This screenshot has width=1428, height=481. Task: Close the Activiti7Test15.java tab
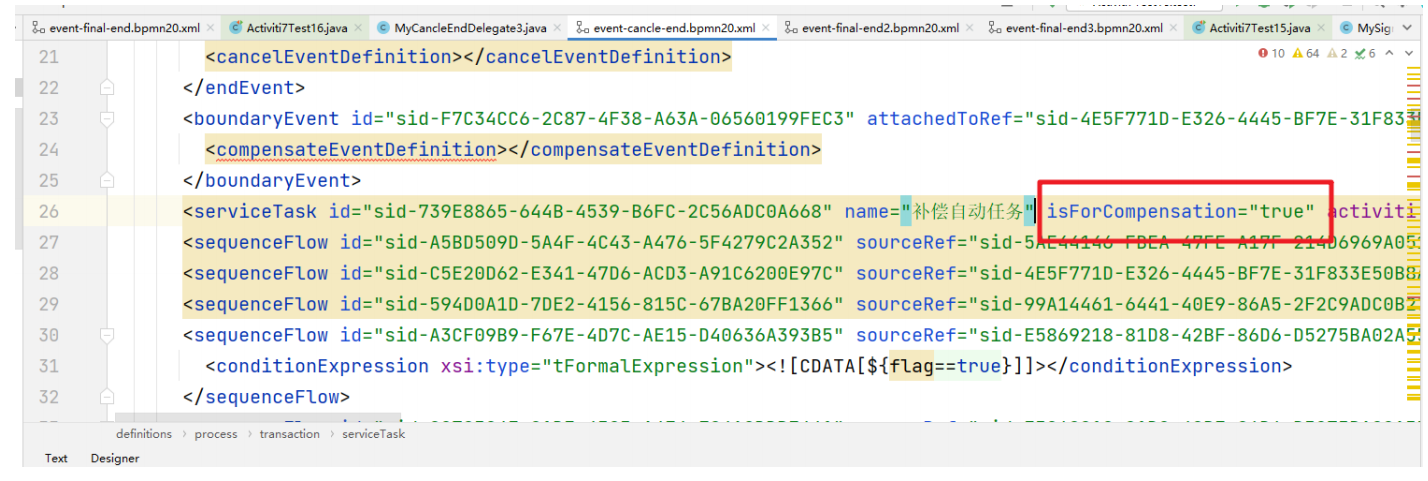(1320, 29)
